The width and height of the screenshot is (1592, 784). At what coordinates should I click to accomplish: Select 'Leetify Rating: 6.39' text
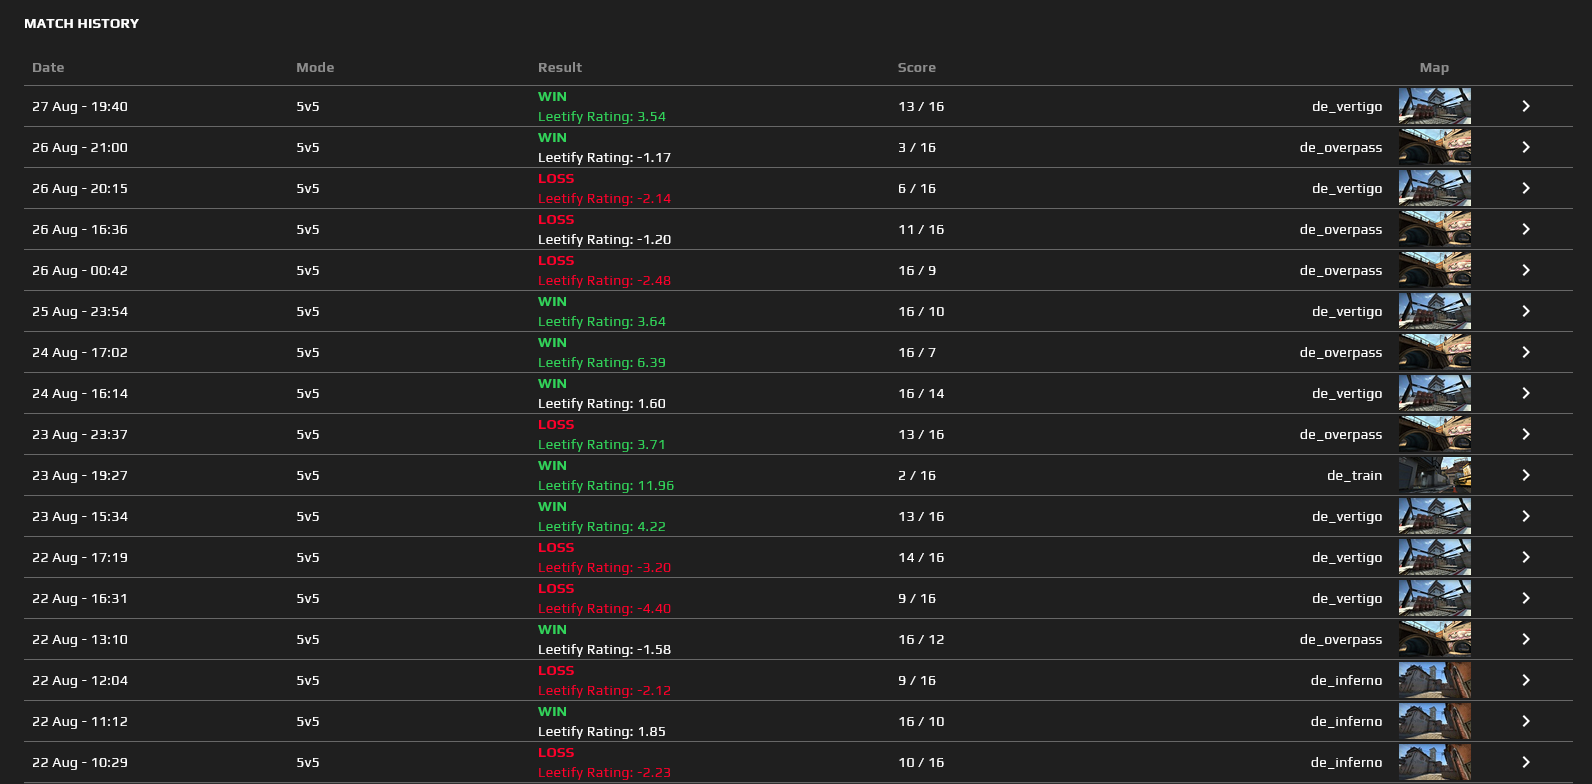[x=602, y=362]
